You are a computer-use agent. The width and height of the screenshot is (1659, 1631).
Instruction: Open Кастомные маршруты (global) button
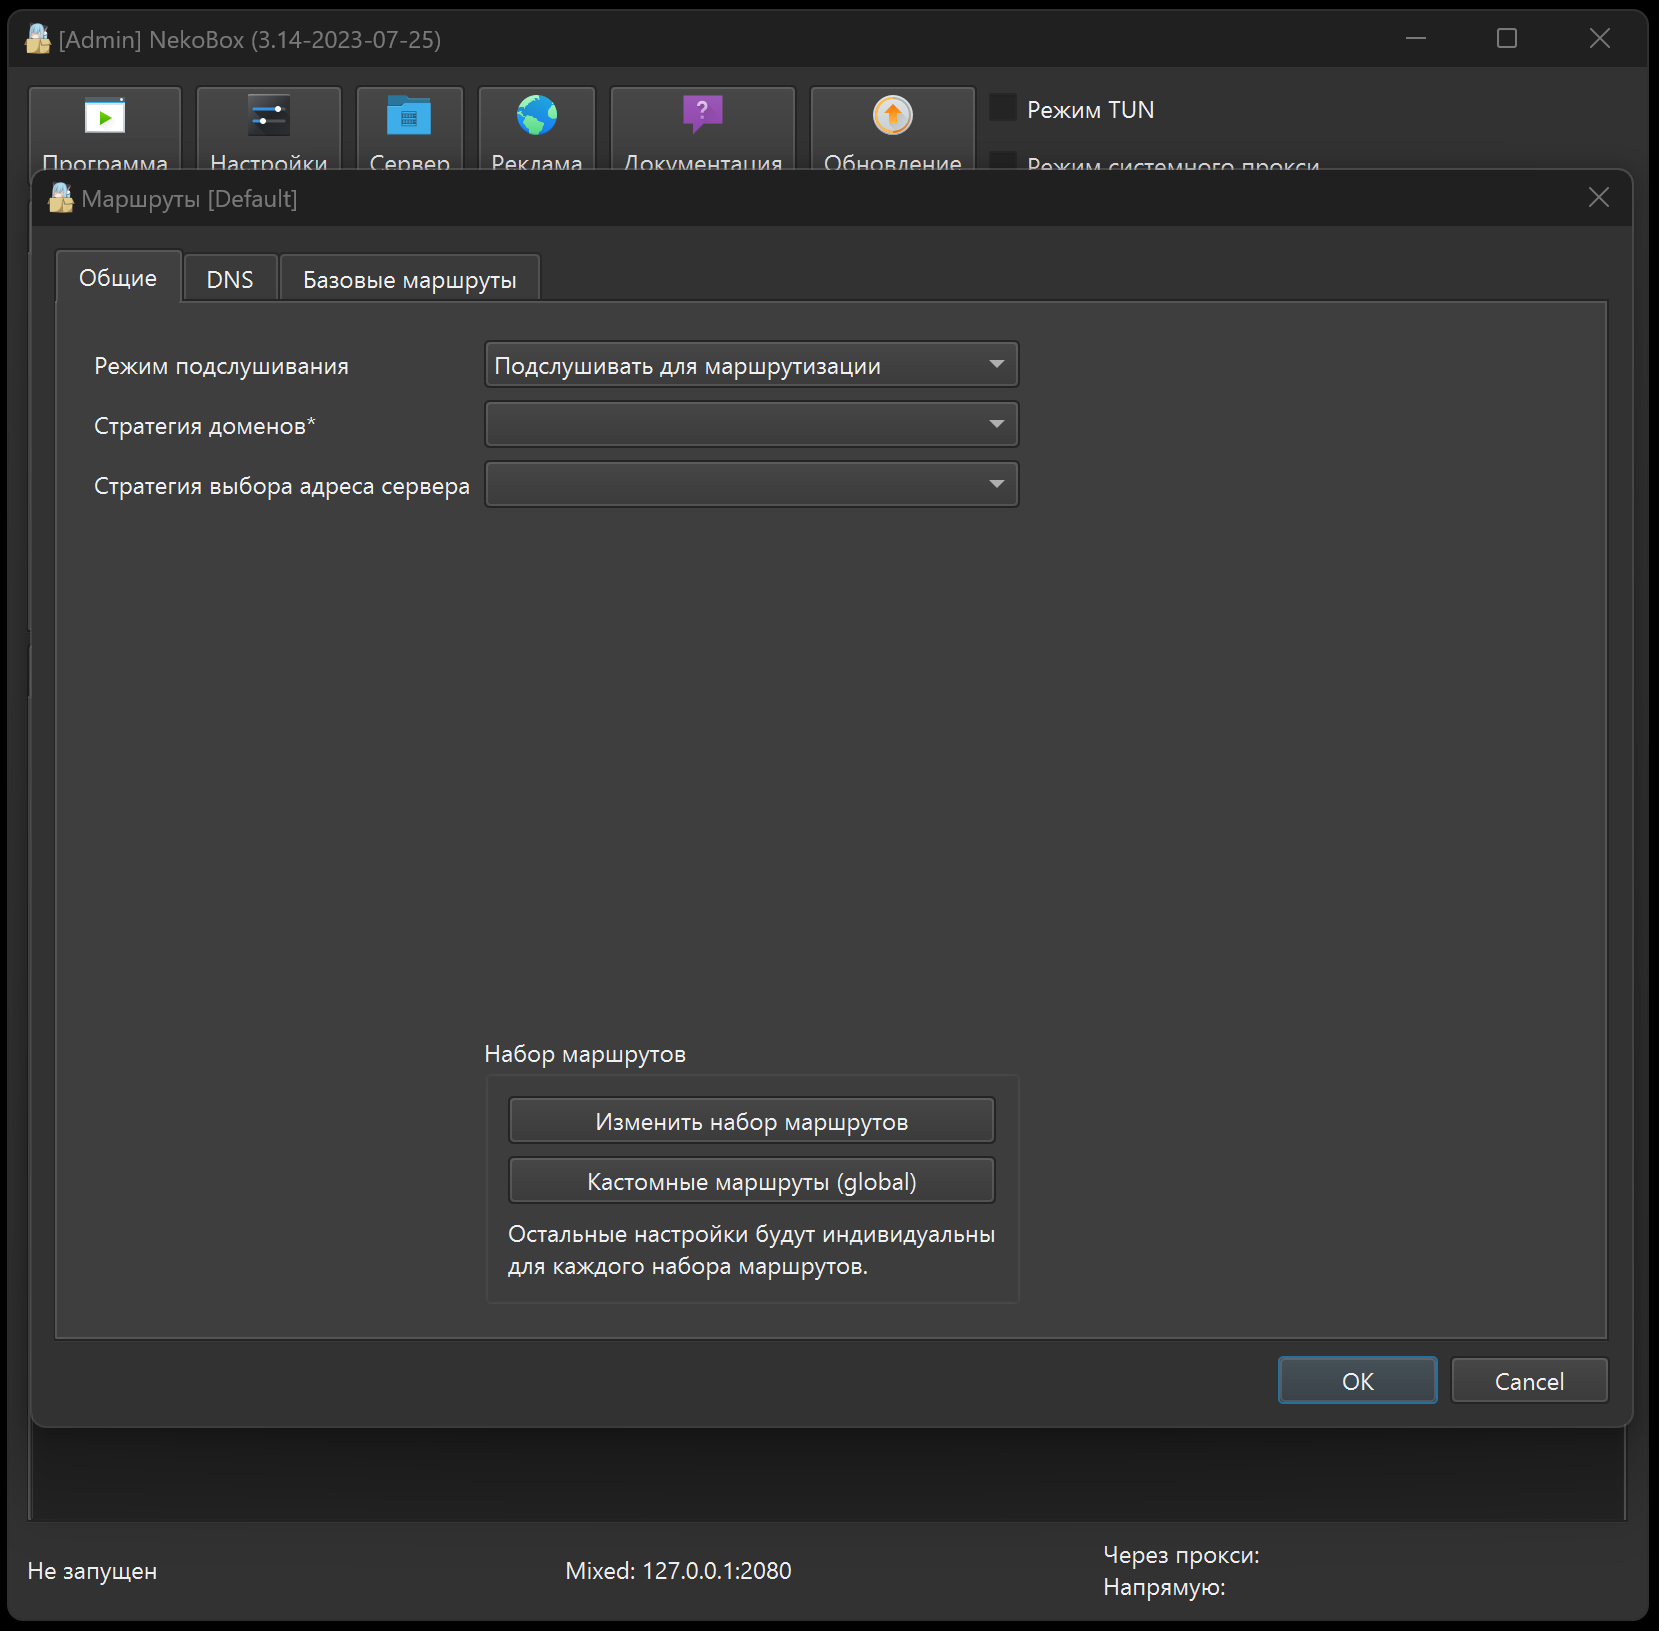(751, 1181)
